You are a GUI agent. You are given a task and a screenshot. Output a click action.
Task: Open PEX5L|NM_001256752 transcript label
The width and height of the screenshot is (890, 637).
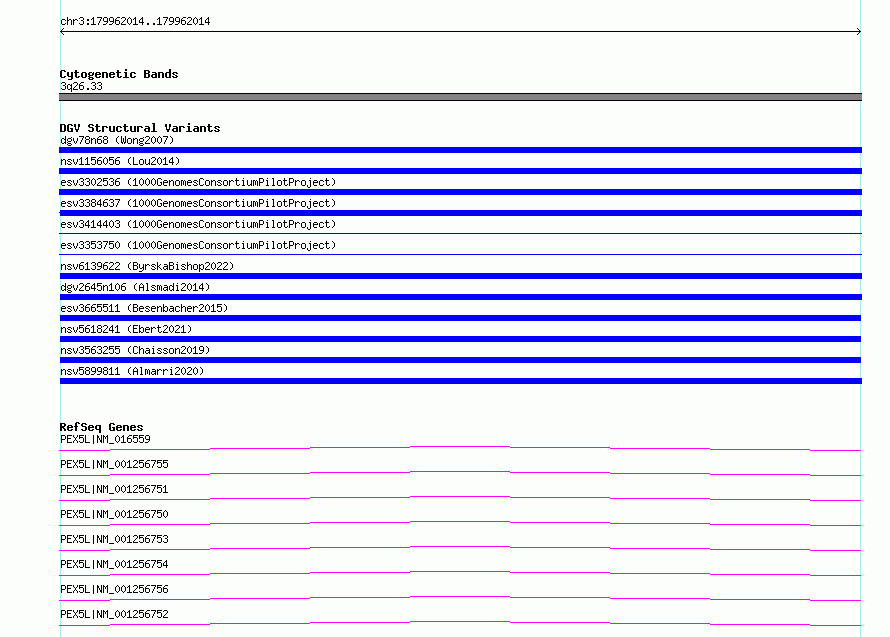point(114,614)
